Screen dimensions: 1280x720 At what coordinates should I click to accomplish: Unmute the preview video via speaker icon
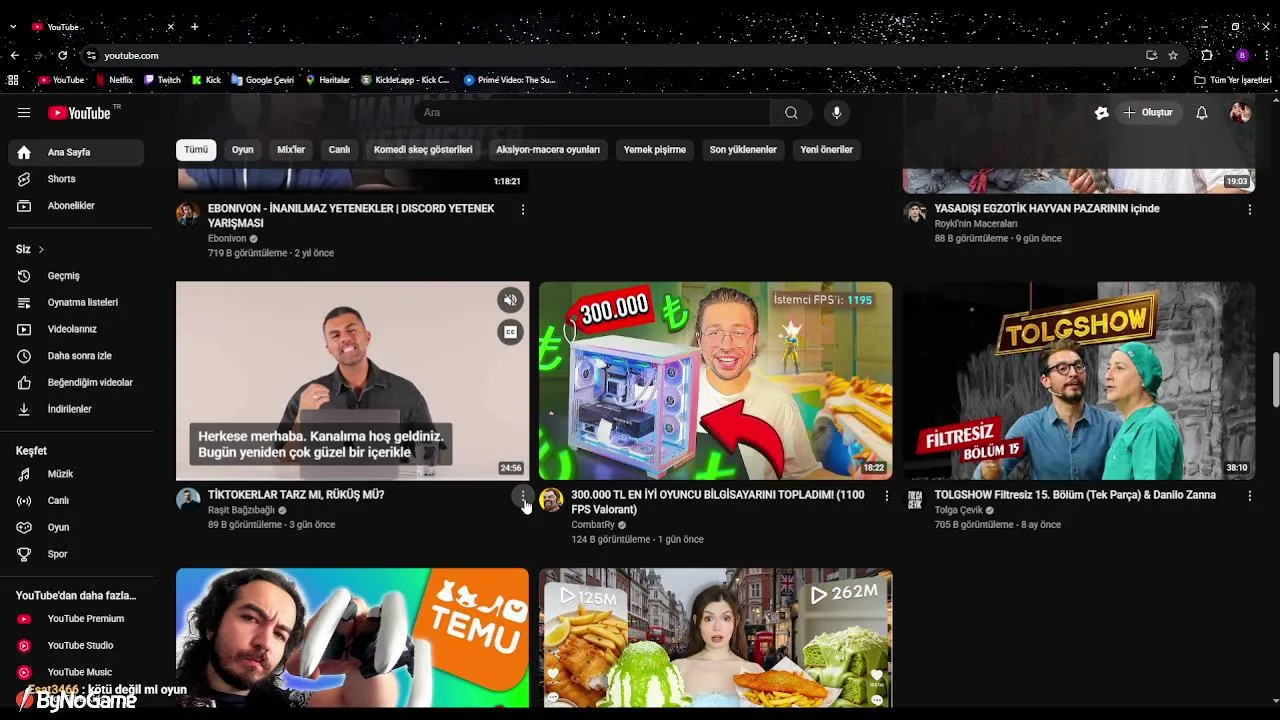(511, 300)
